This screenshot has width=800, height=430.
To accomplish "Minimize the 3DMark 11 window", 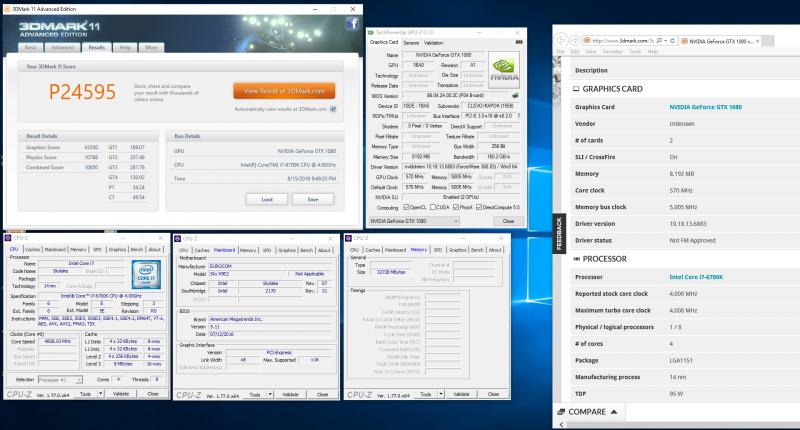I will 315,9.
